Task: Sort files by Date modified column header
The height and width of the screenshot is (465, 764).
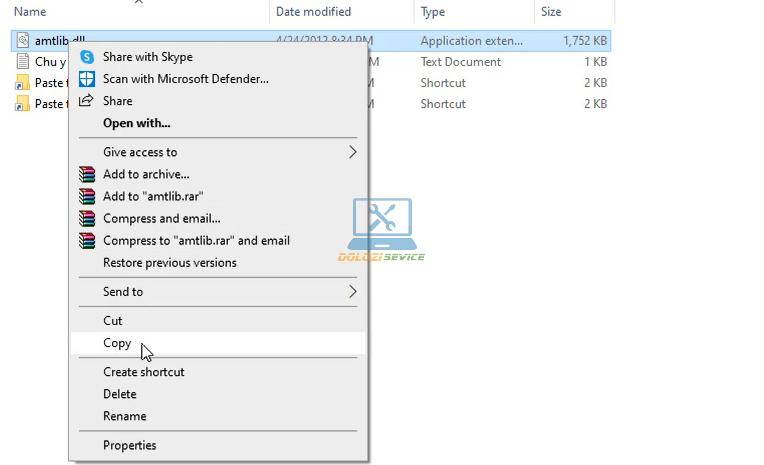Action: [x=313, y=12]
